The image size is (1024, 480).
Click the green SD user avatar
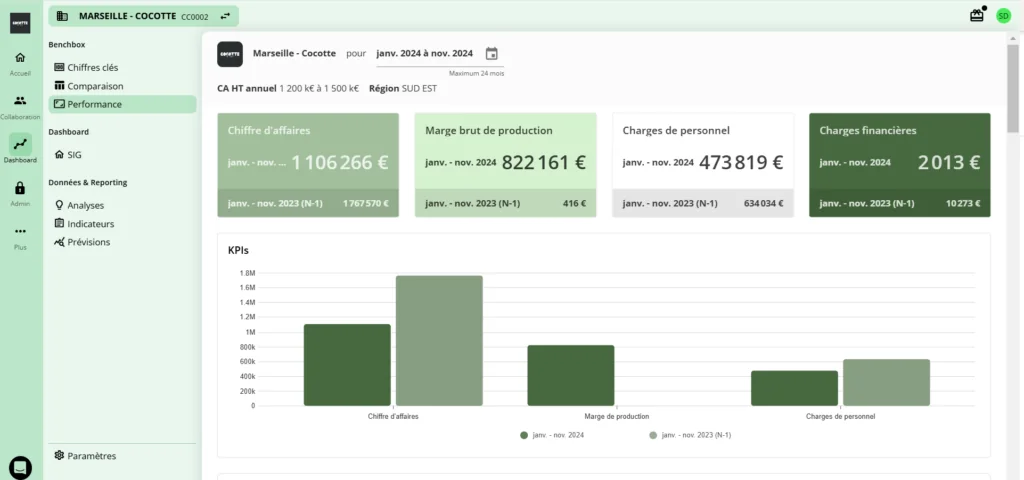(1003, 15)
